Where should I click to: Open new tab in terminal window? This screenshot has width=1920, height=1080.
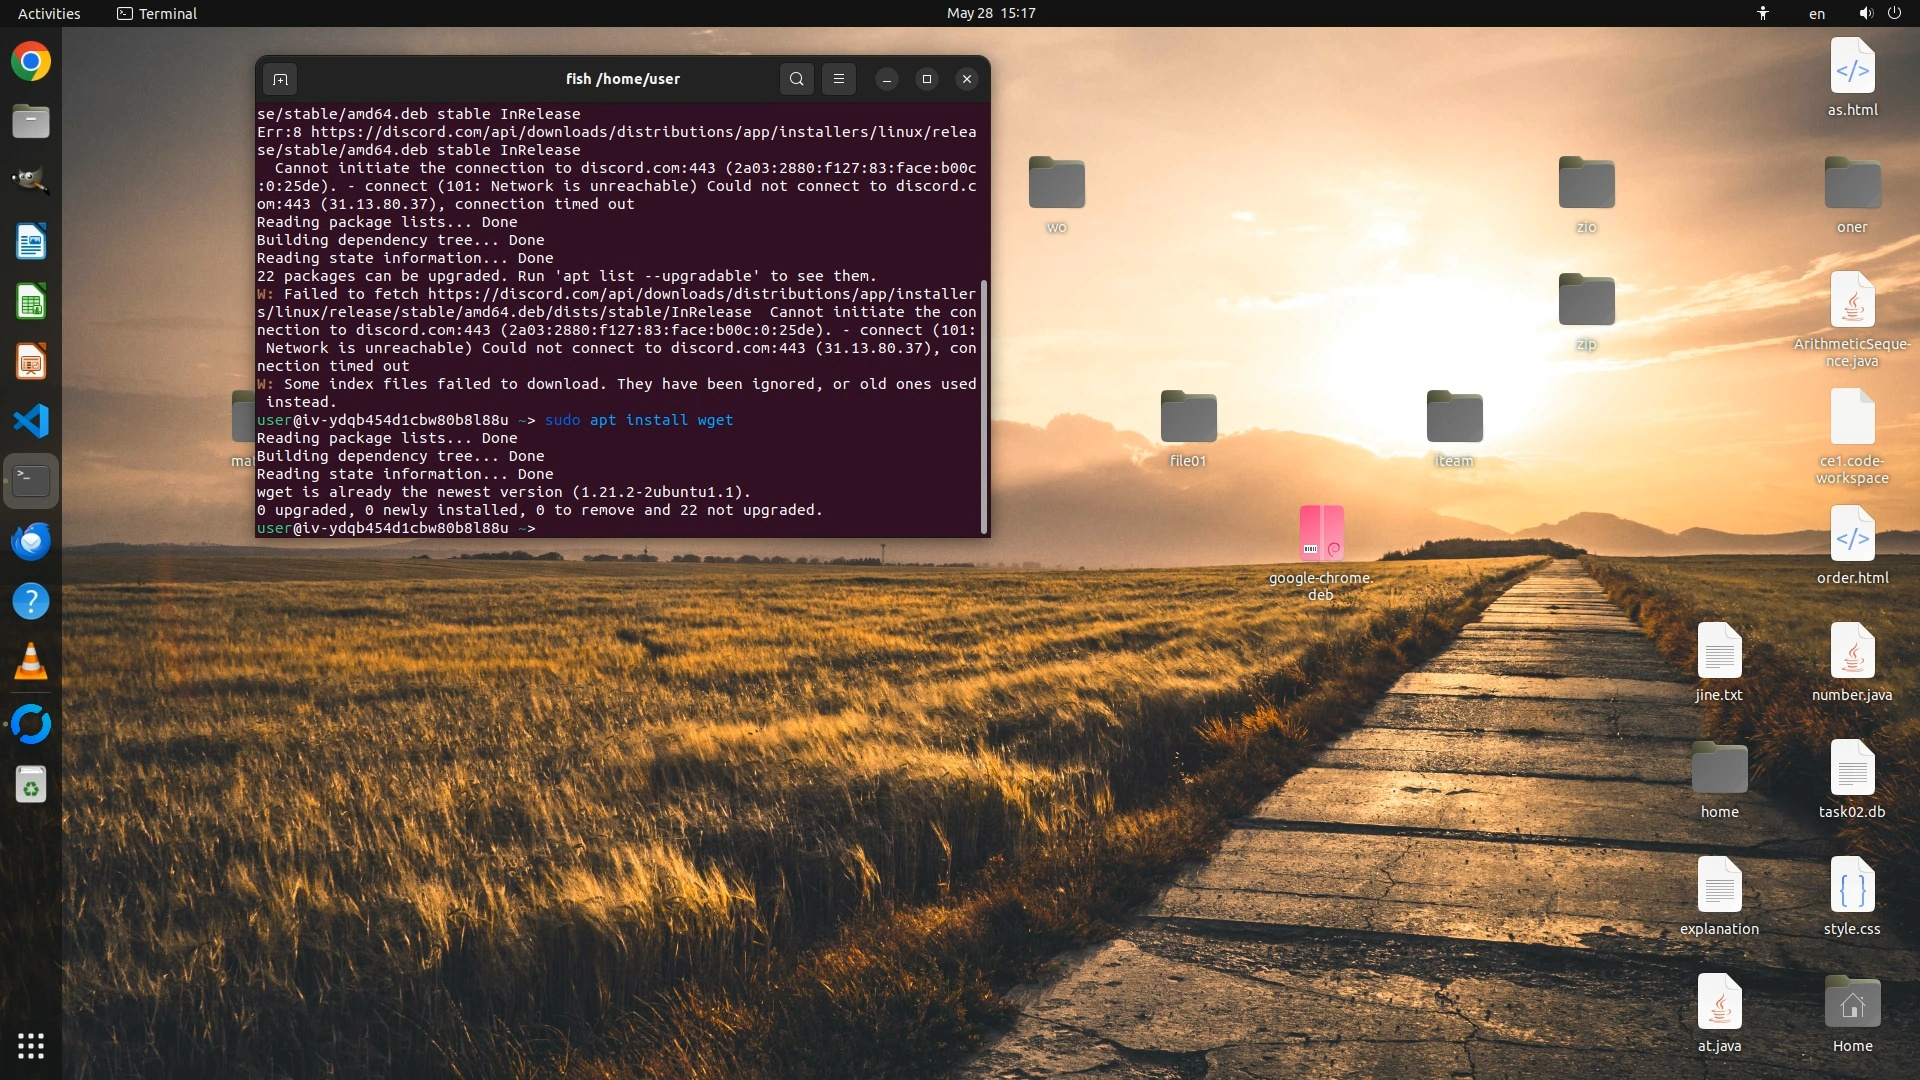(x=281, y=79)
